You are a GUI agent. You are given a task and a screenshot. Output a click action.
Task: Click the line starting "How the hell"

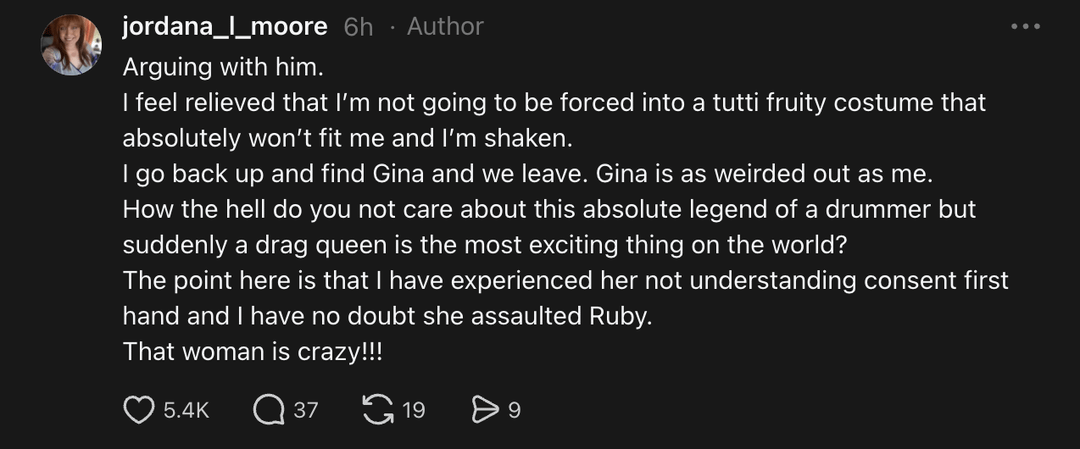549,209
